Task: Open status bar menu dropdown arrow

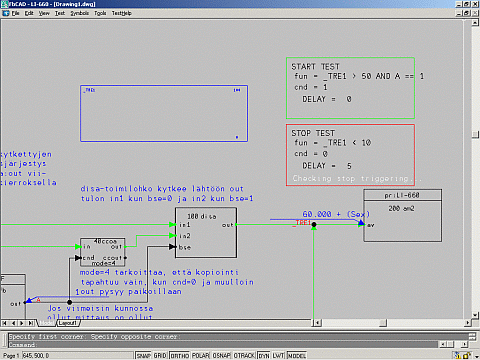Action: click(x=477, y=356)
